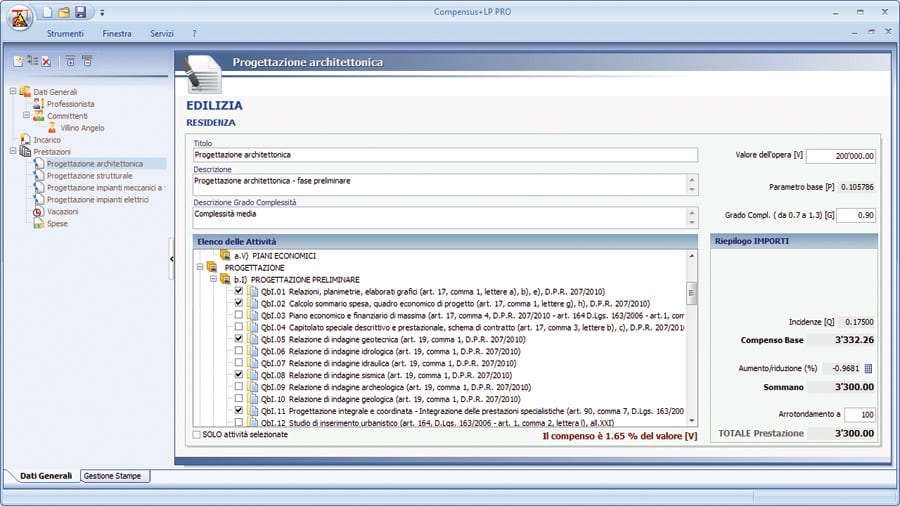Click the Valore dell'opera field 200'000.00
Image resolution: width=900 pixels, height=506 pixels.
click(841, 156)
